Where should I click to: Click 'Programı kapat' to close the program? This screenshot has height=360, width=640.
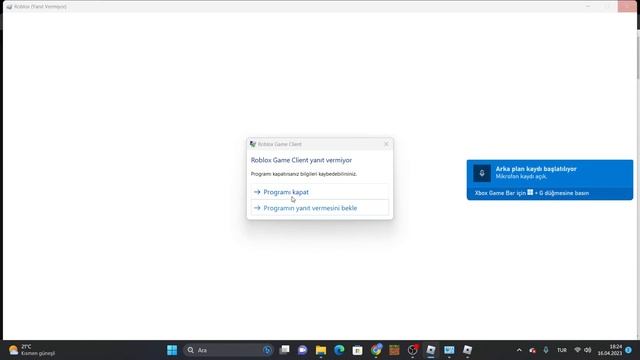pyautogui.click(x=320, y=192)
